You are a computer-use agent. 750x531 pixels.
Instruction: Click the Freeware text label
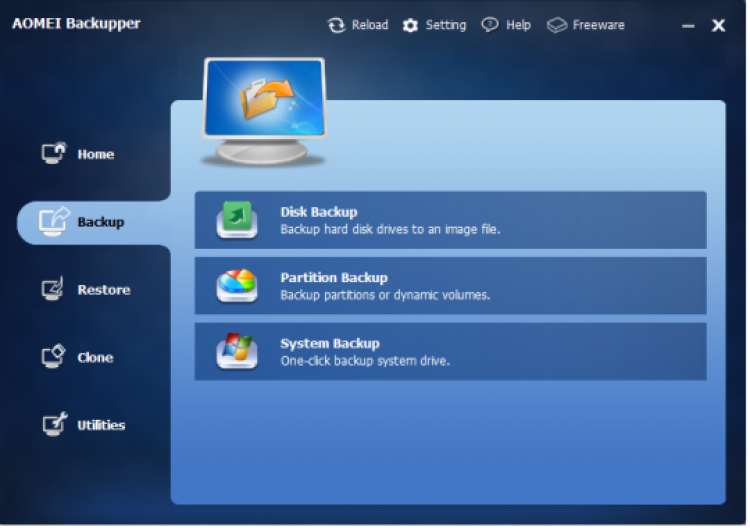click(601, 25)
